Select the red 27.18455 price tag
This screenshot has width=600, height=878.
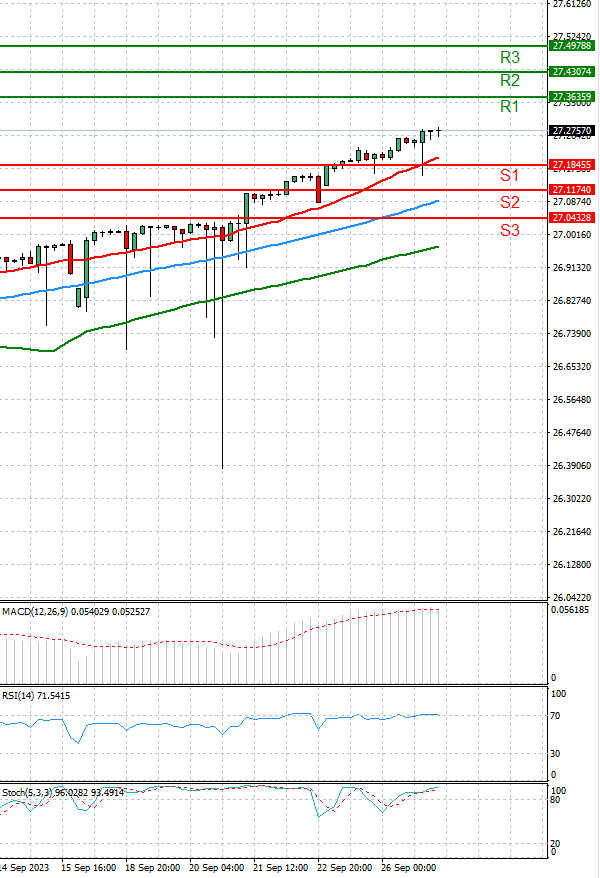tap(573, 164)
